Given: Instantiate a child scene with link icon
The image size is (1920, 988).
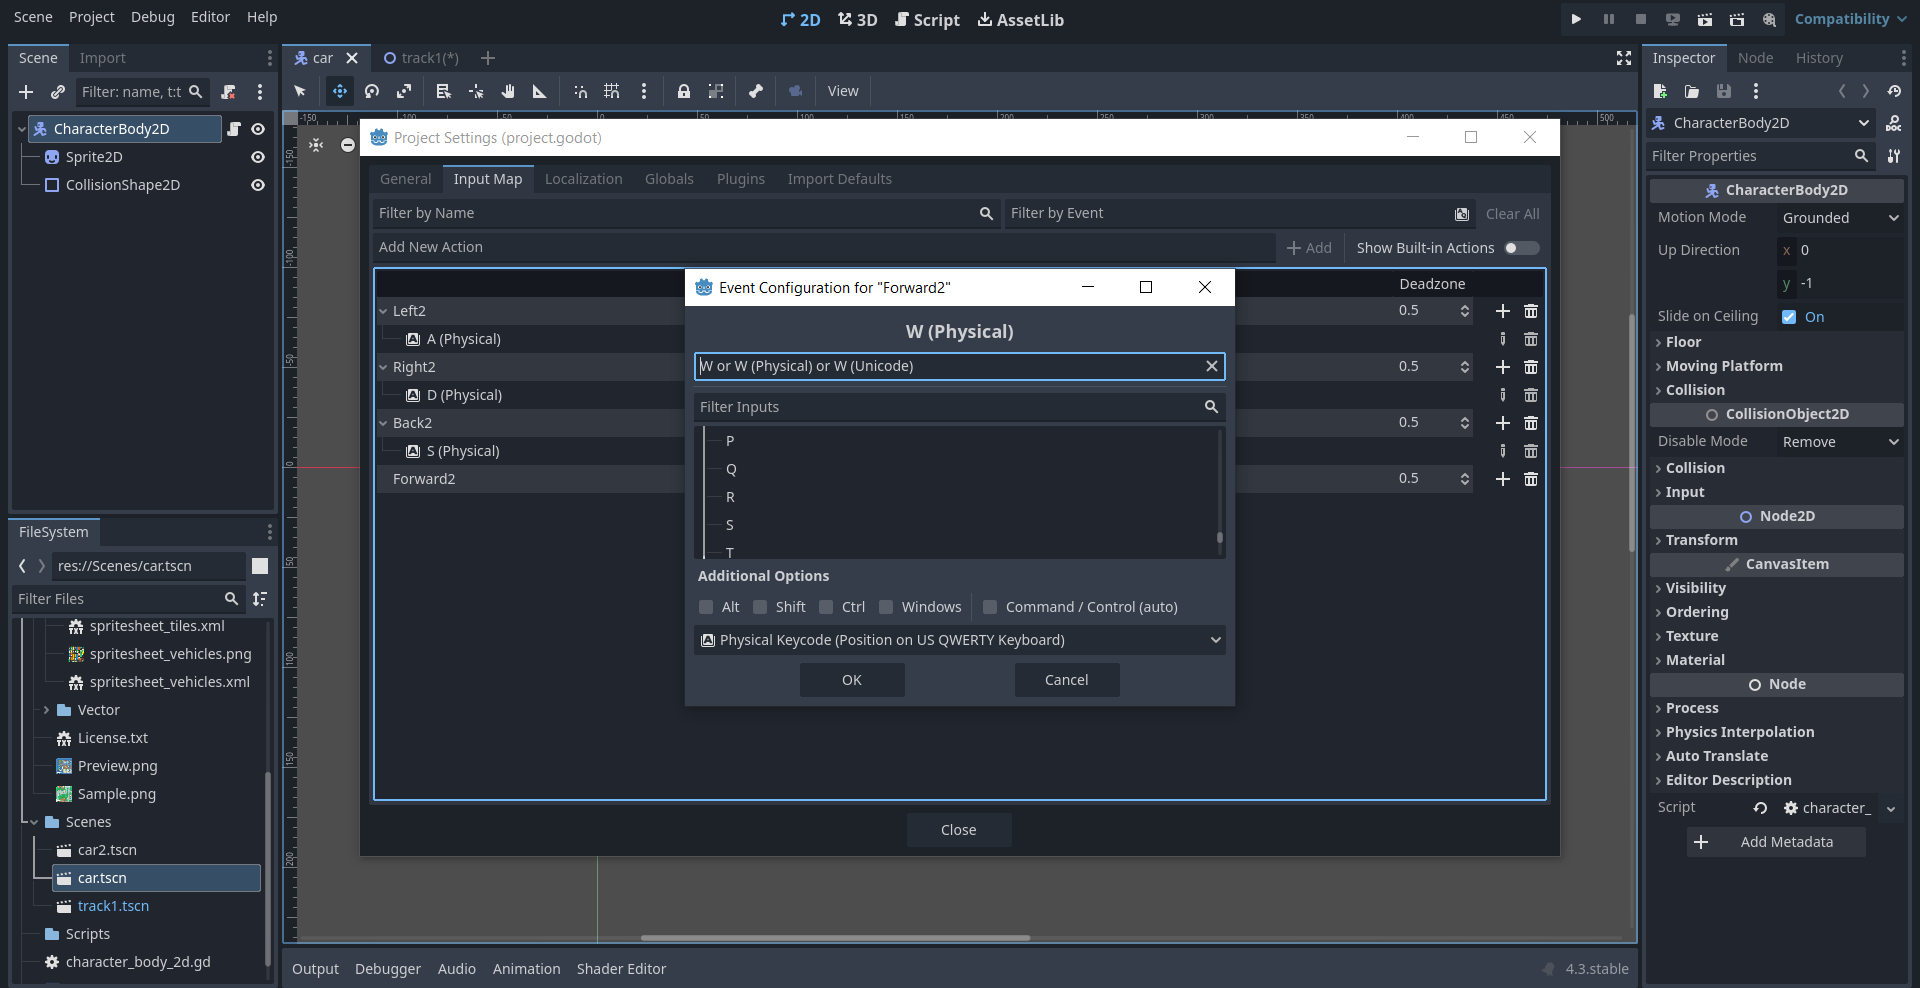Looking at the screenshot, I should click(58, 92).
